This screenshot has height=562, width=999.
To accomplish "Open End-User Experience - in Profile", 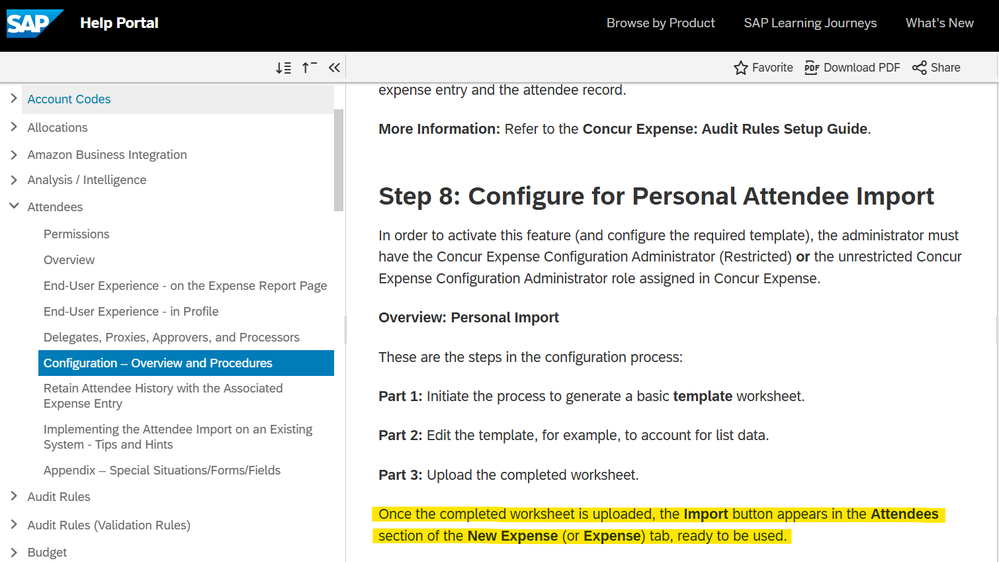I will pyautogui.click(x=131, y=312).
